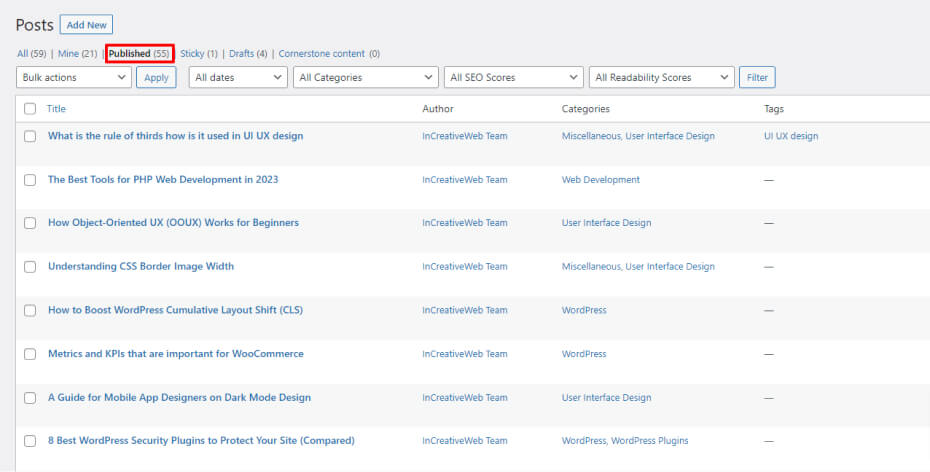The image size is (930, 472).
Task: Sort posts by the Title column header
Action: point(56,109)
